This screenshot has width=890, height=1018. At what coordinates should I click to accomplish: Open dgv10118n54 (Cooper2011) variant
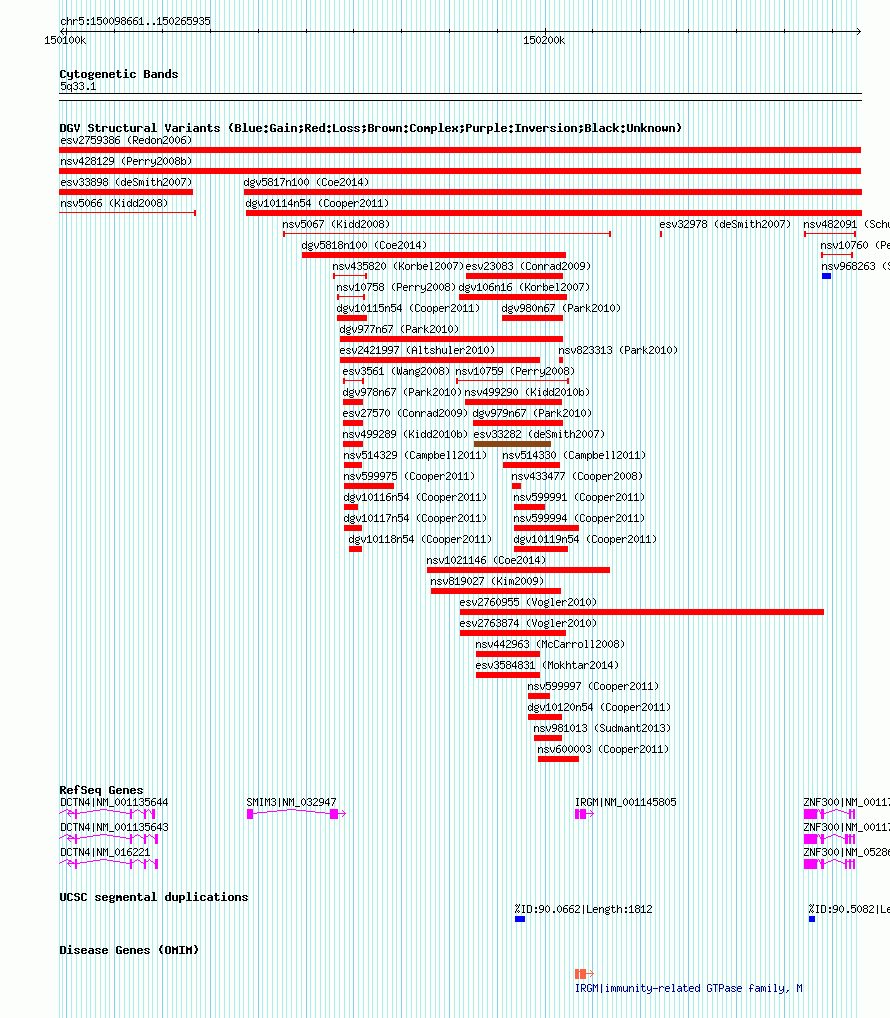420,539
